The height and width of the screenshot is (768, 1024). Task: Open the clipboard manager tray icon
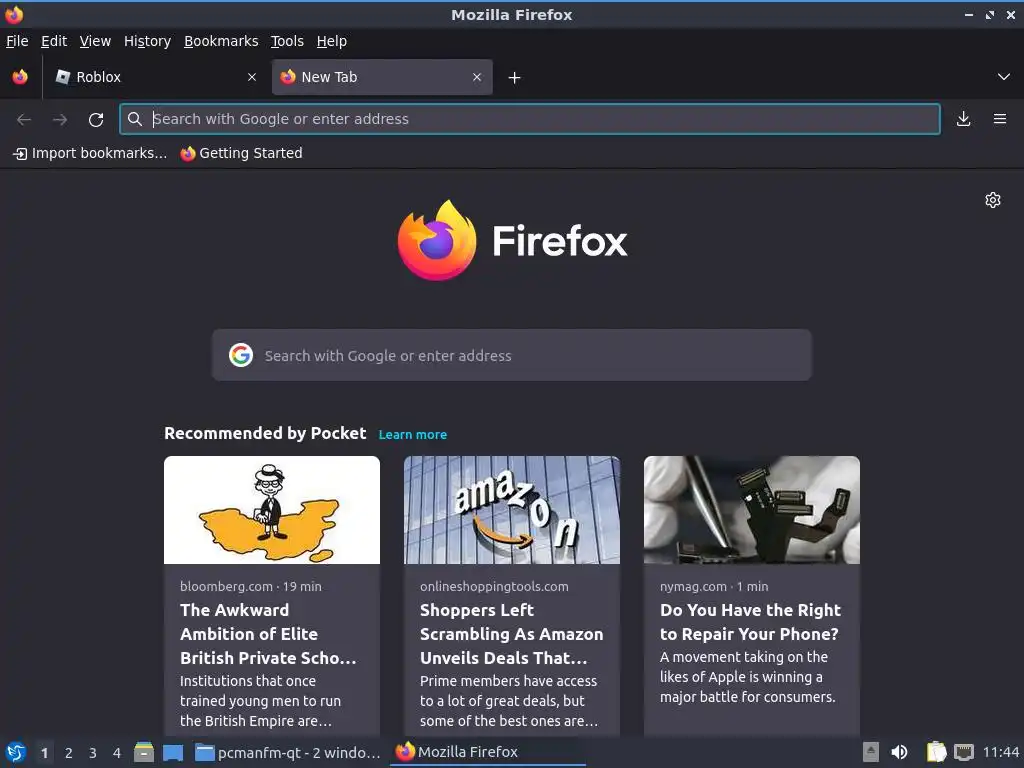tap(936, 752)
